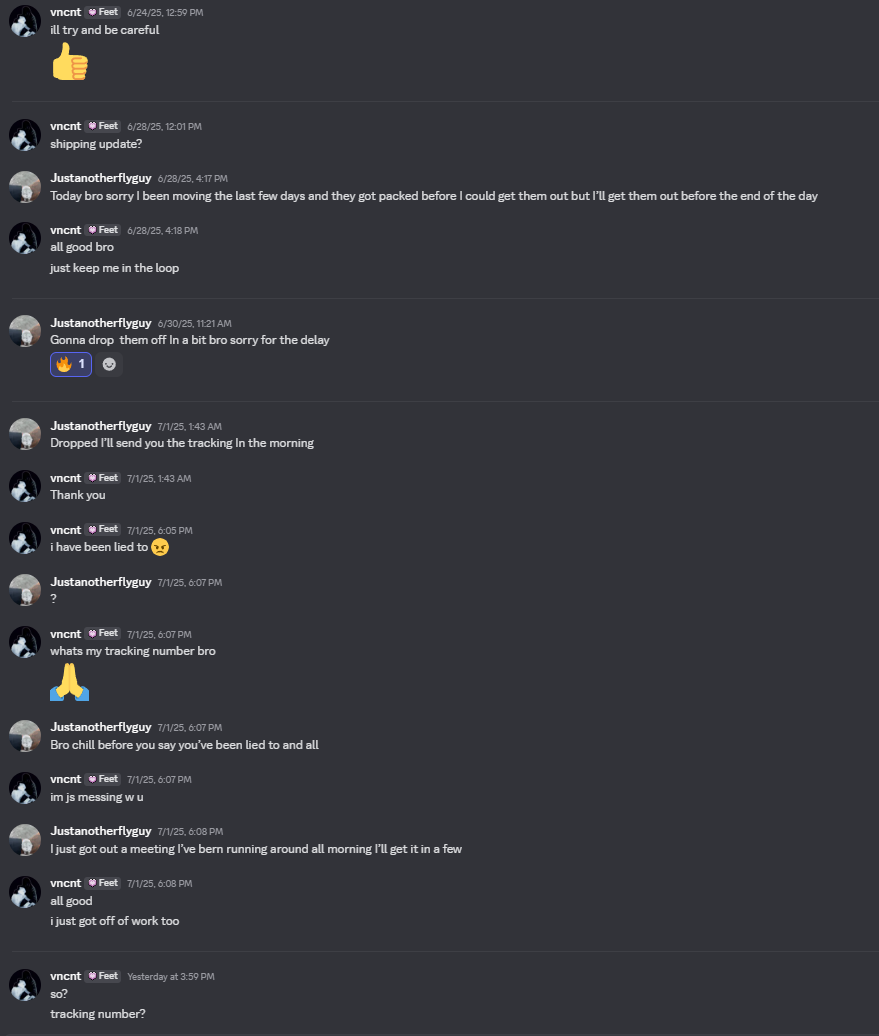Click the Feet badge on 'whats my tracking number' message

click(103, 633)
